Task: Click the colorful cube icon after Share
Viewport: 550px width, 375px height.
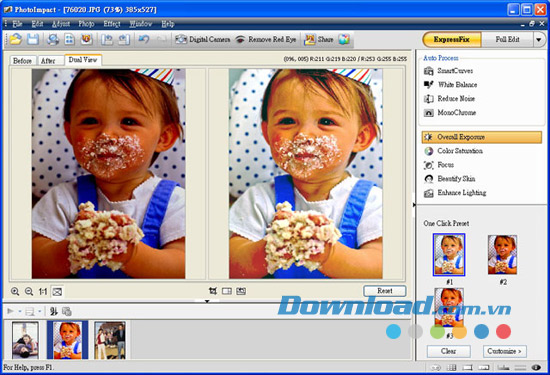Action: (344, 40)
